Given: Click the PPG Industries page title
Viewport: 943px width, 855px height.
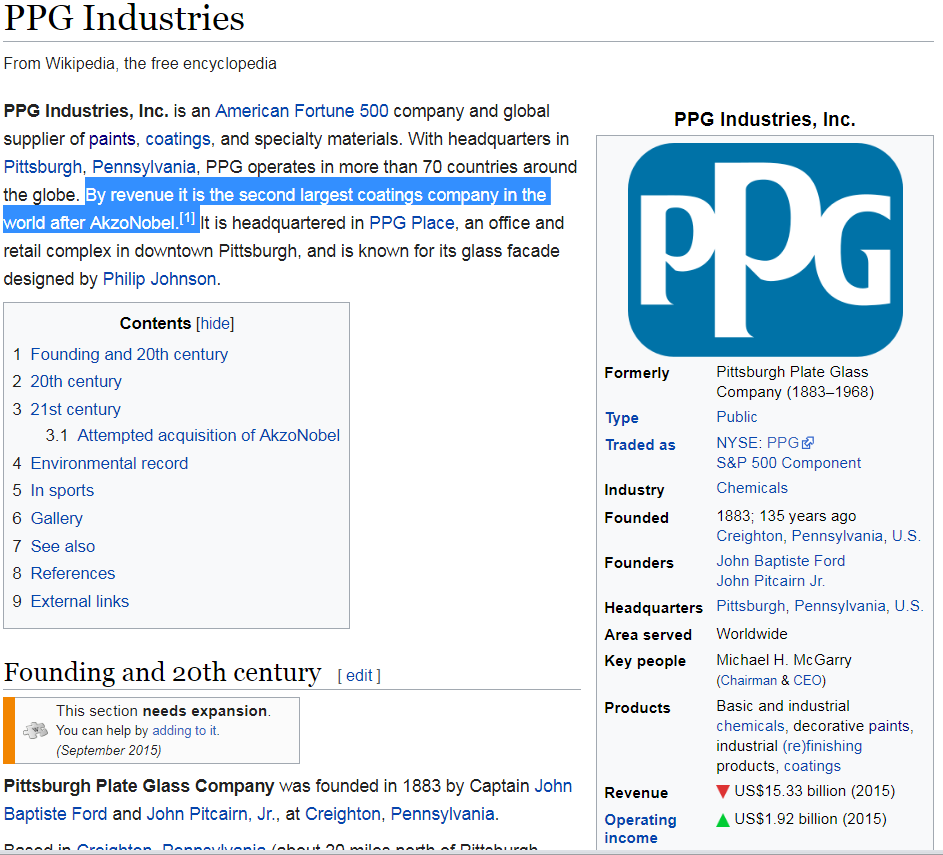Looking at the screenshot, I should (124, 17).
